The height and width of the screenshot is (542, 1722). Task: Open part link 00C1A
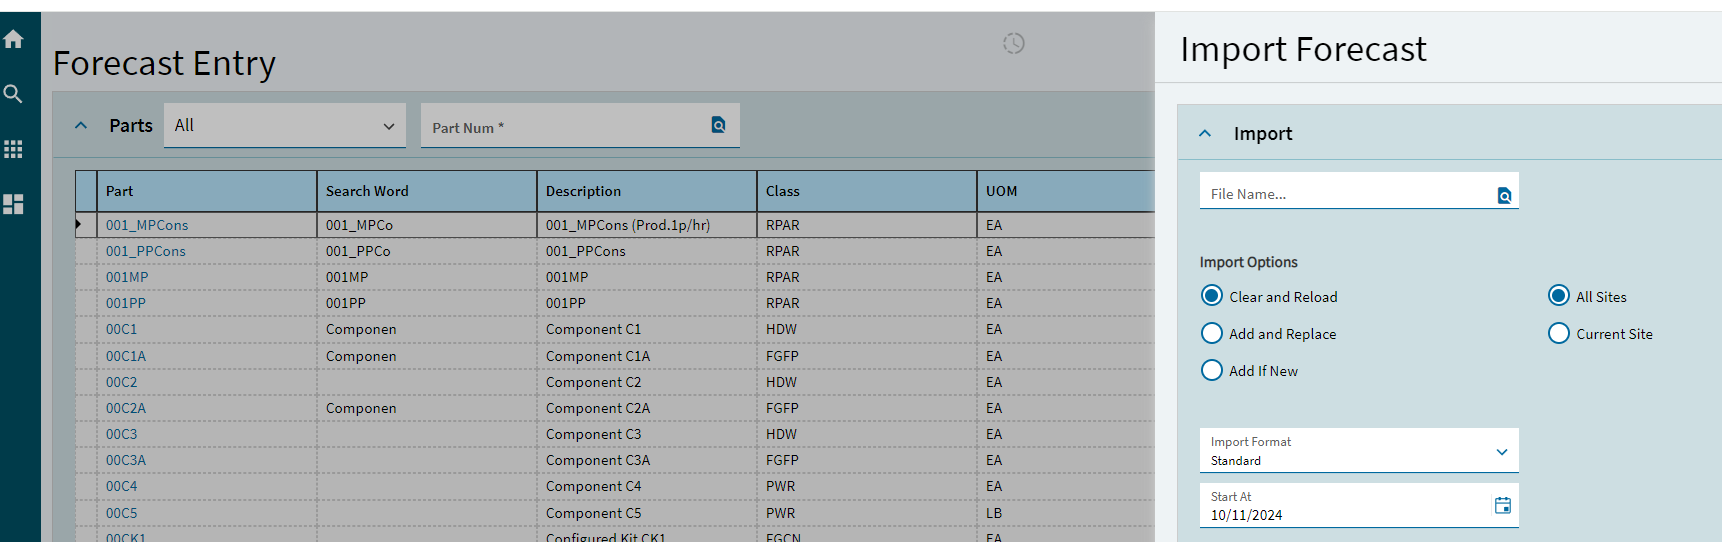126,356
